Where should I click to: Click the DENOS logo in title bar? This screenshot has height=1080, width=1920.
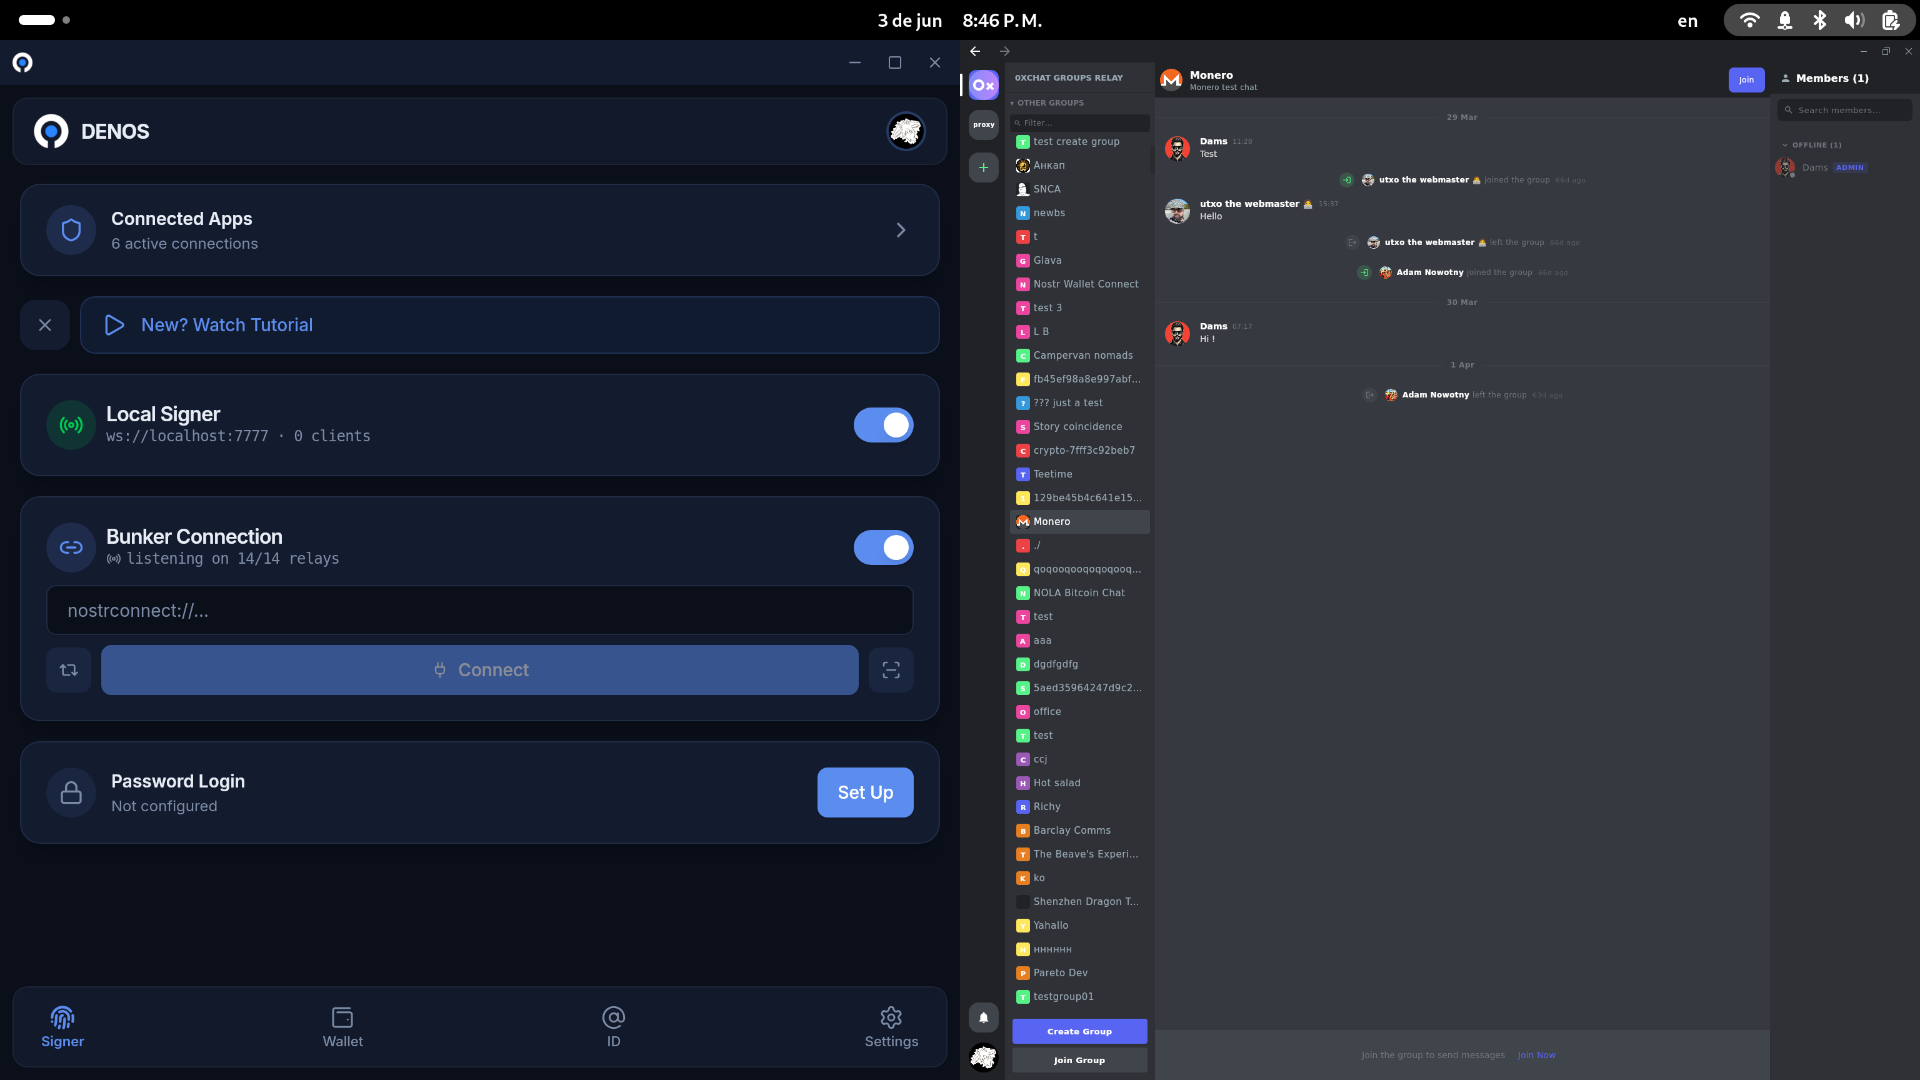tap(23, 63)
